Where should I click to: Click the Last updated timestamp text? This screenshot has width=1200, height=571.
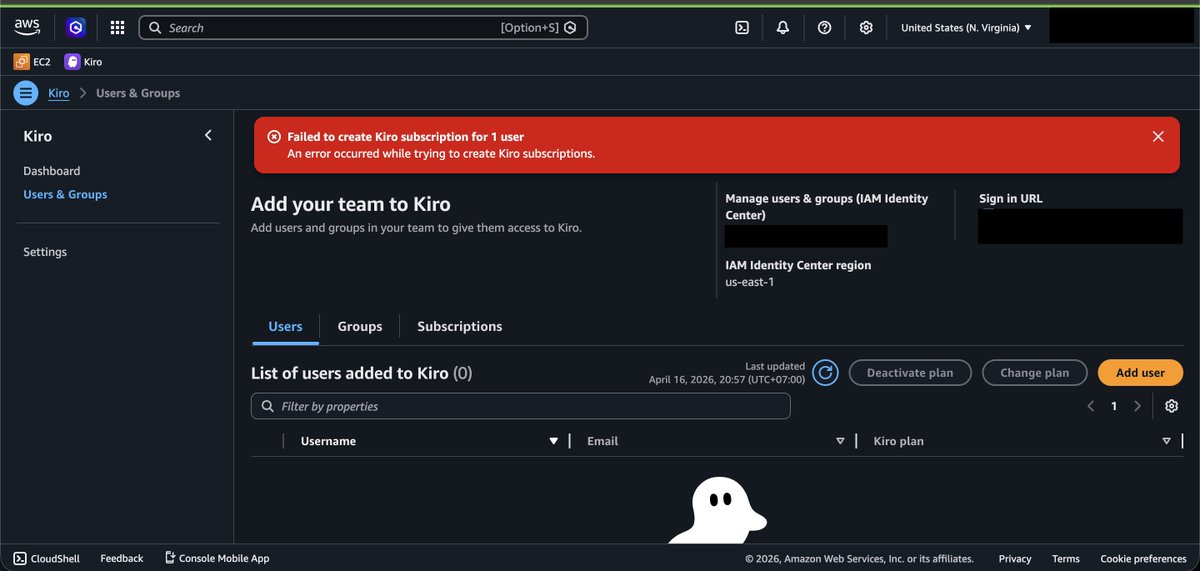coord(727,373)
